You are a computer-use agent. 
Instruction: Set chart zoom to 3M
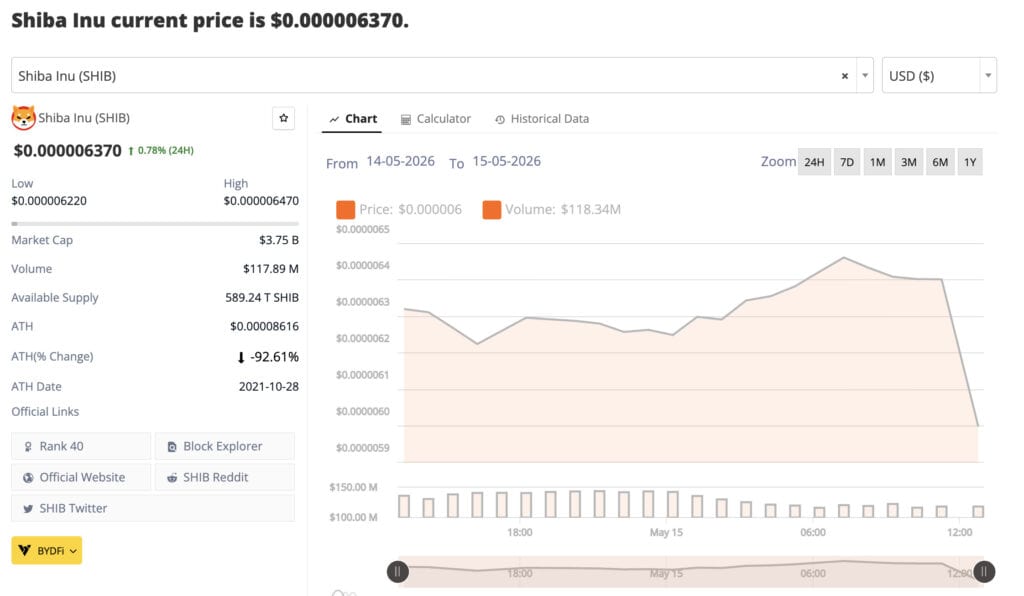pyautogui.click(x=909, y=162)
